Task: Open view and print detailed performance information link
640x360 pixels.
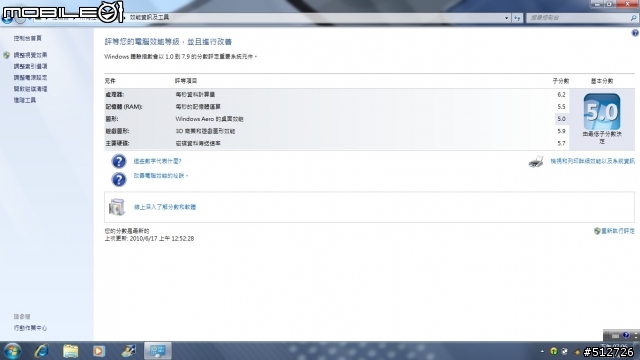Action: pyautogui.click(x=593, y=161)
